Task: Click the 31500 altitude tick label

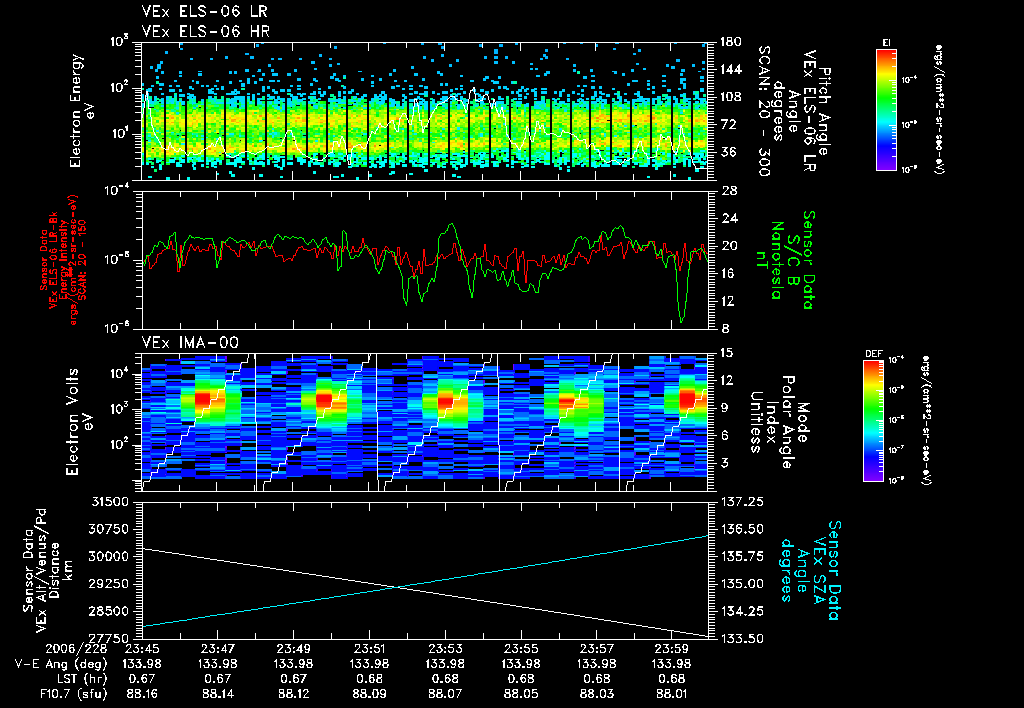Action: 108,502
